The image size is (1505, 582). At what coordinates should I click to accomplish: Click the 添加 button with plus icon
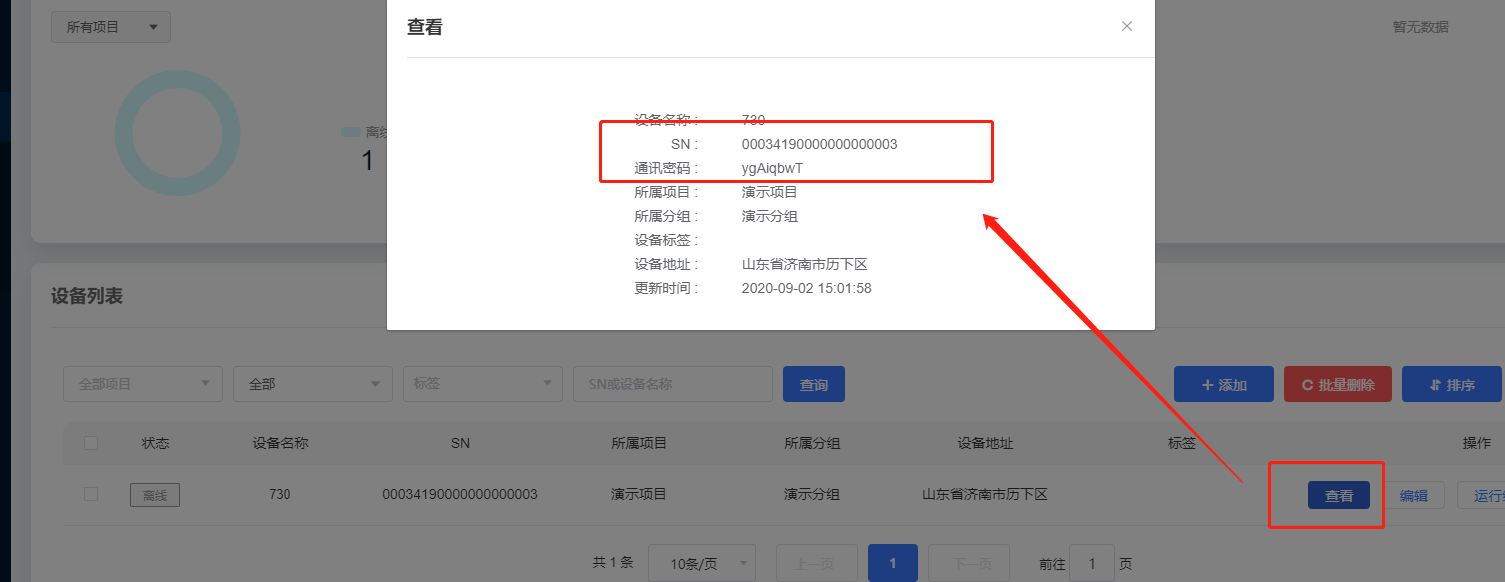1223,385
